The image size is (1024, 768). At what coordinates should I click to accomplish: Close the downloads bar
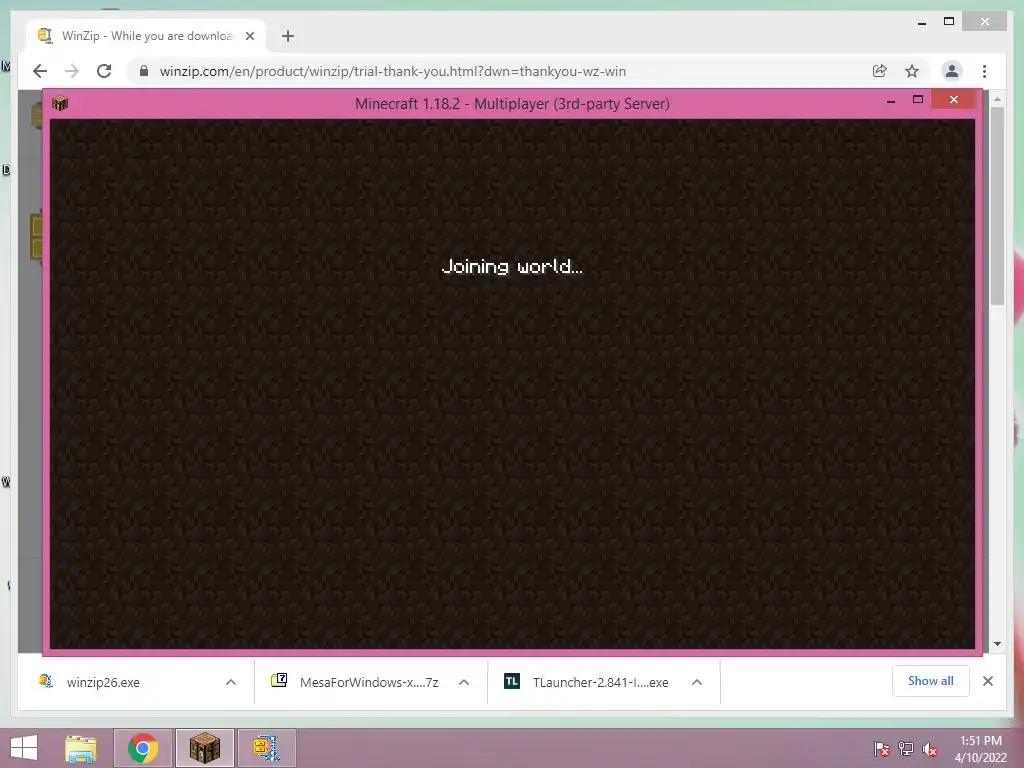point(988,681)
